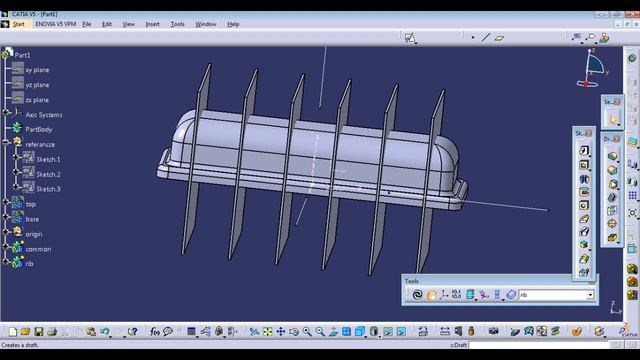Expand the base body tree node

(x=5, y=217)
